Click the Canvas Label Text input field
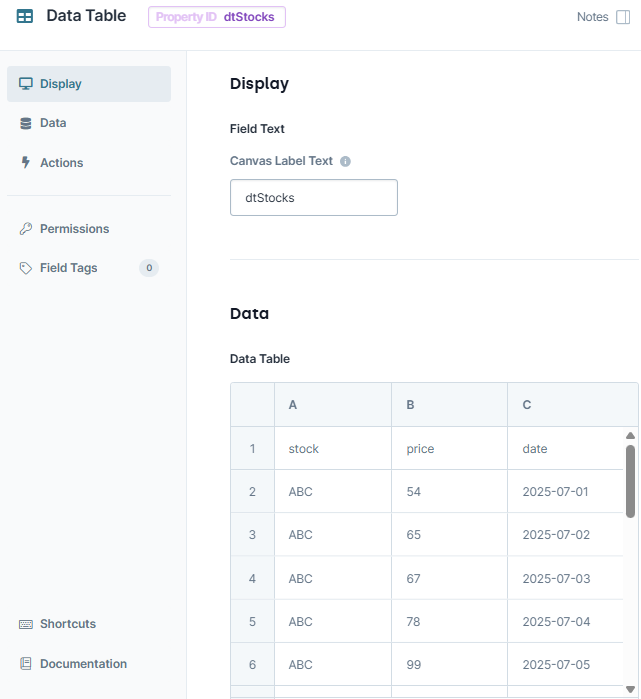The height and width of the screenshot is (699, 641). click(x=314, y=198)
